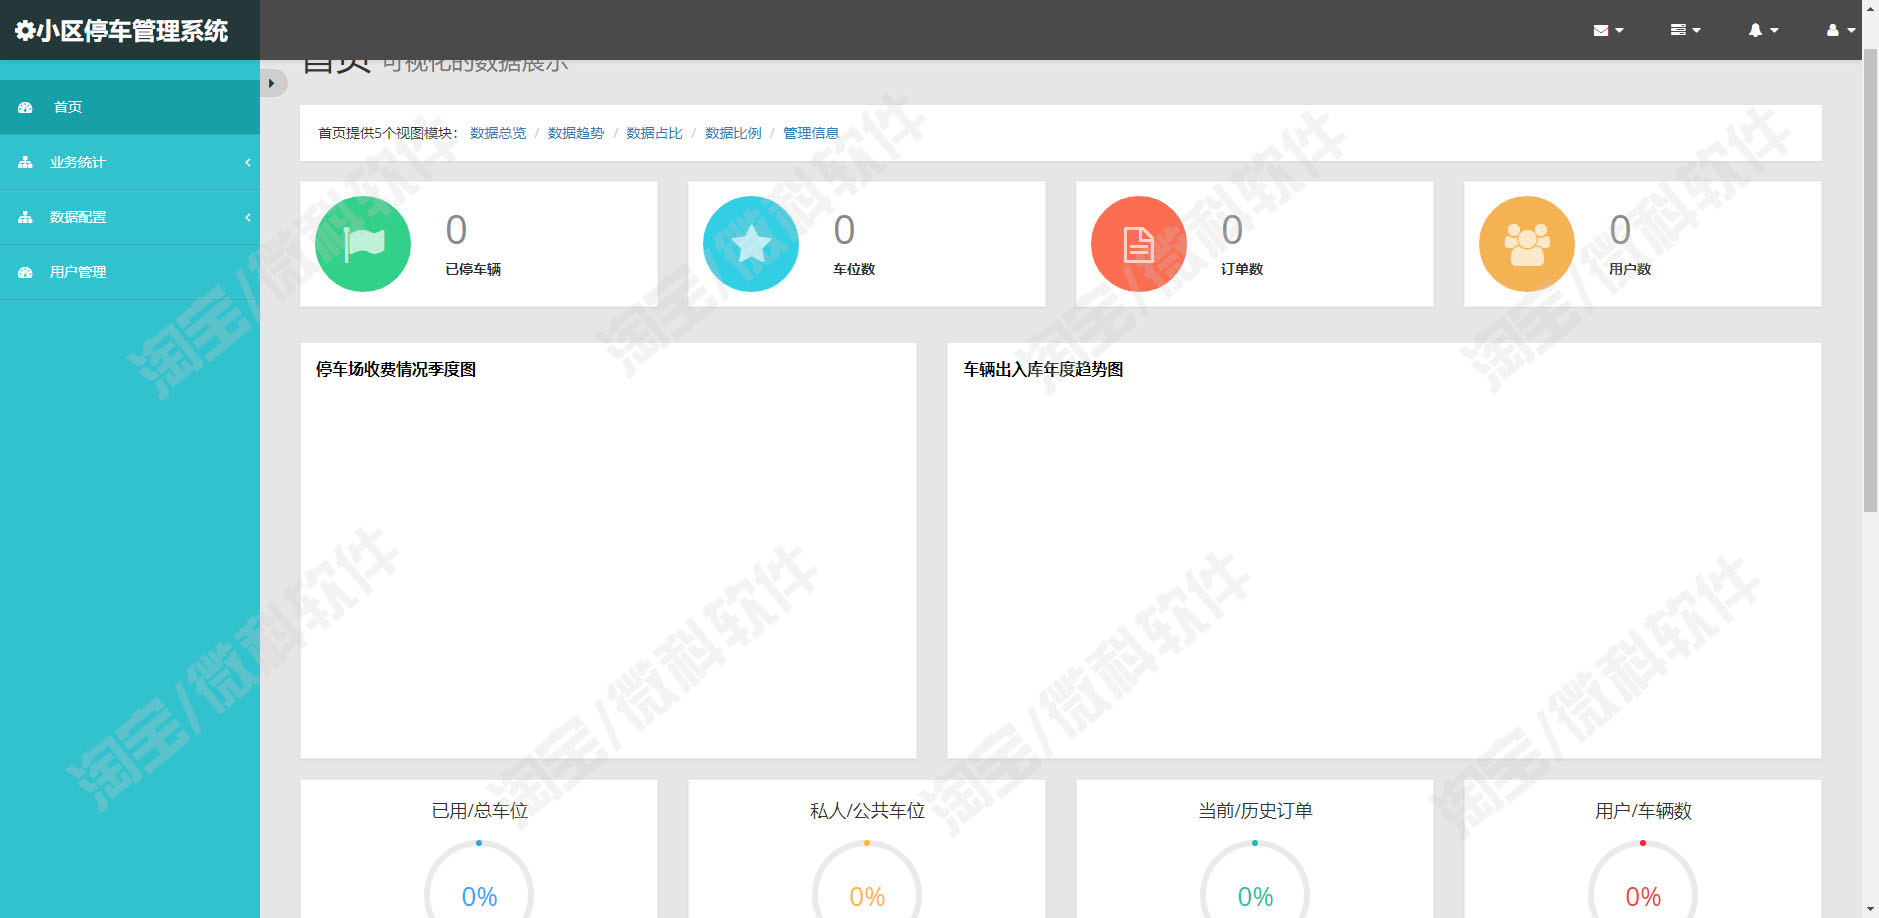Screen dimensions: 1879x918
Task: Click the 已停车辆 count value 0
Action: tap(456, 230)
